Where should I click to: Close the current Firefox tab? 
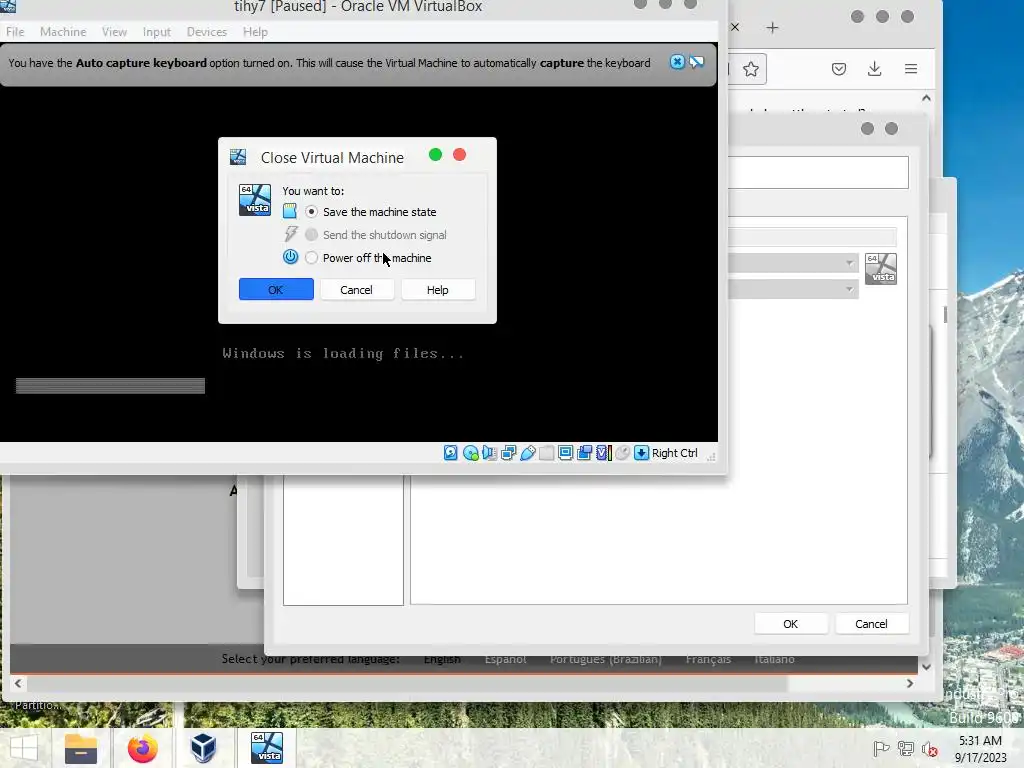point(735,27)
